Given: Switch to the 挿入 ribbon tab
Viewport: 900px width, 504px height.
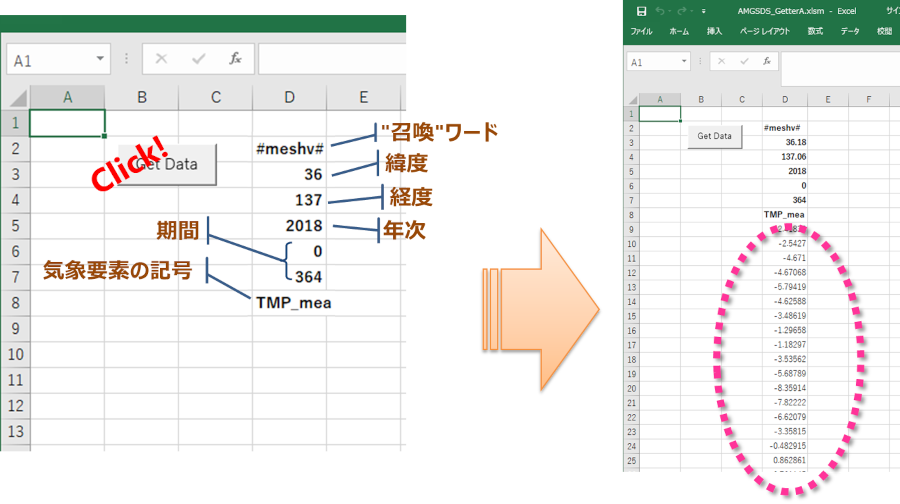Looking at the screenshot, I should (x=714, y=31).
